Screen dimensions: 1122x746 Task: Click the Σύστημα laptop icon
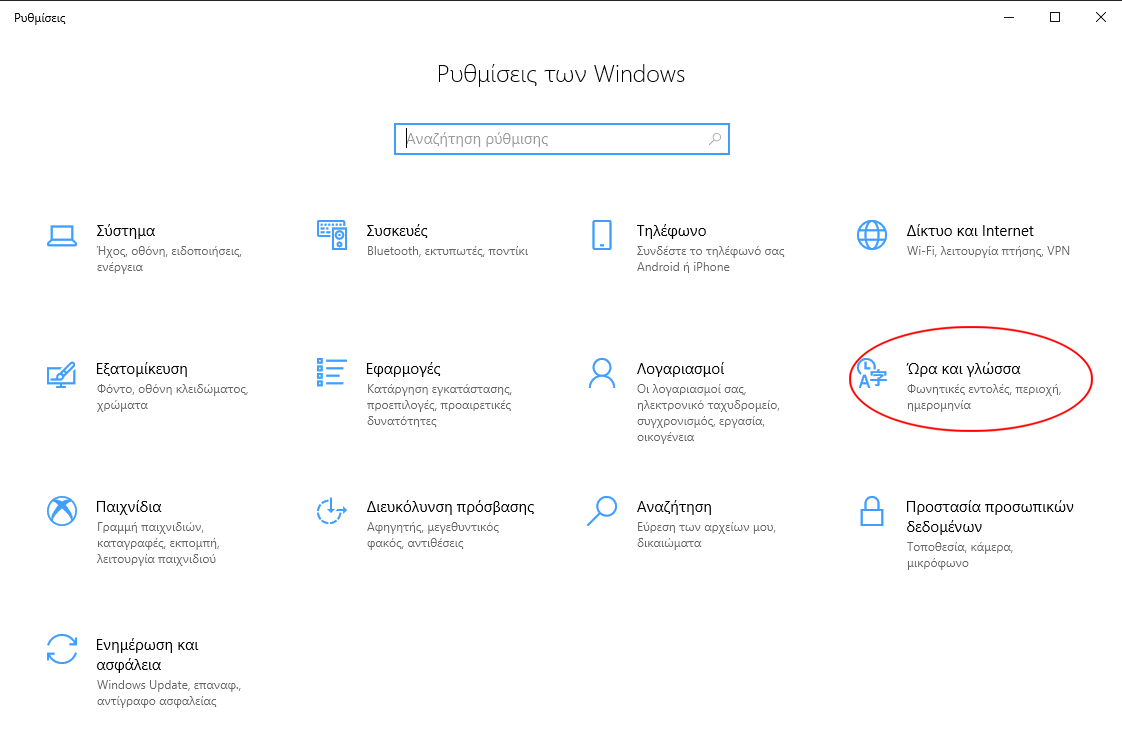pyautogui.click(x=62, y=235)
